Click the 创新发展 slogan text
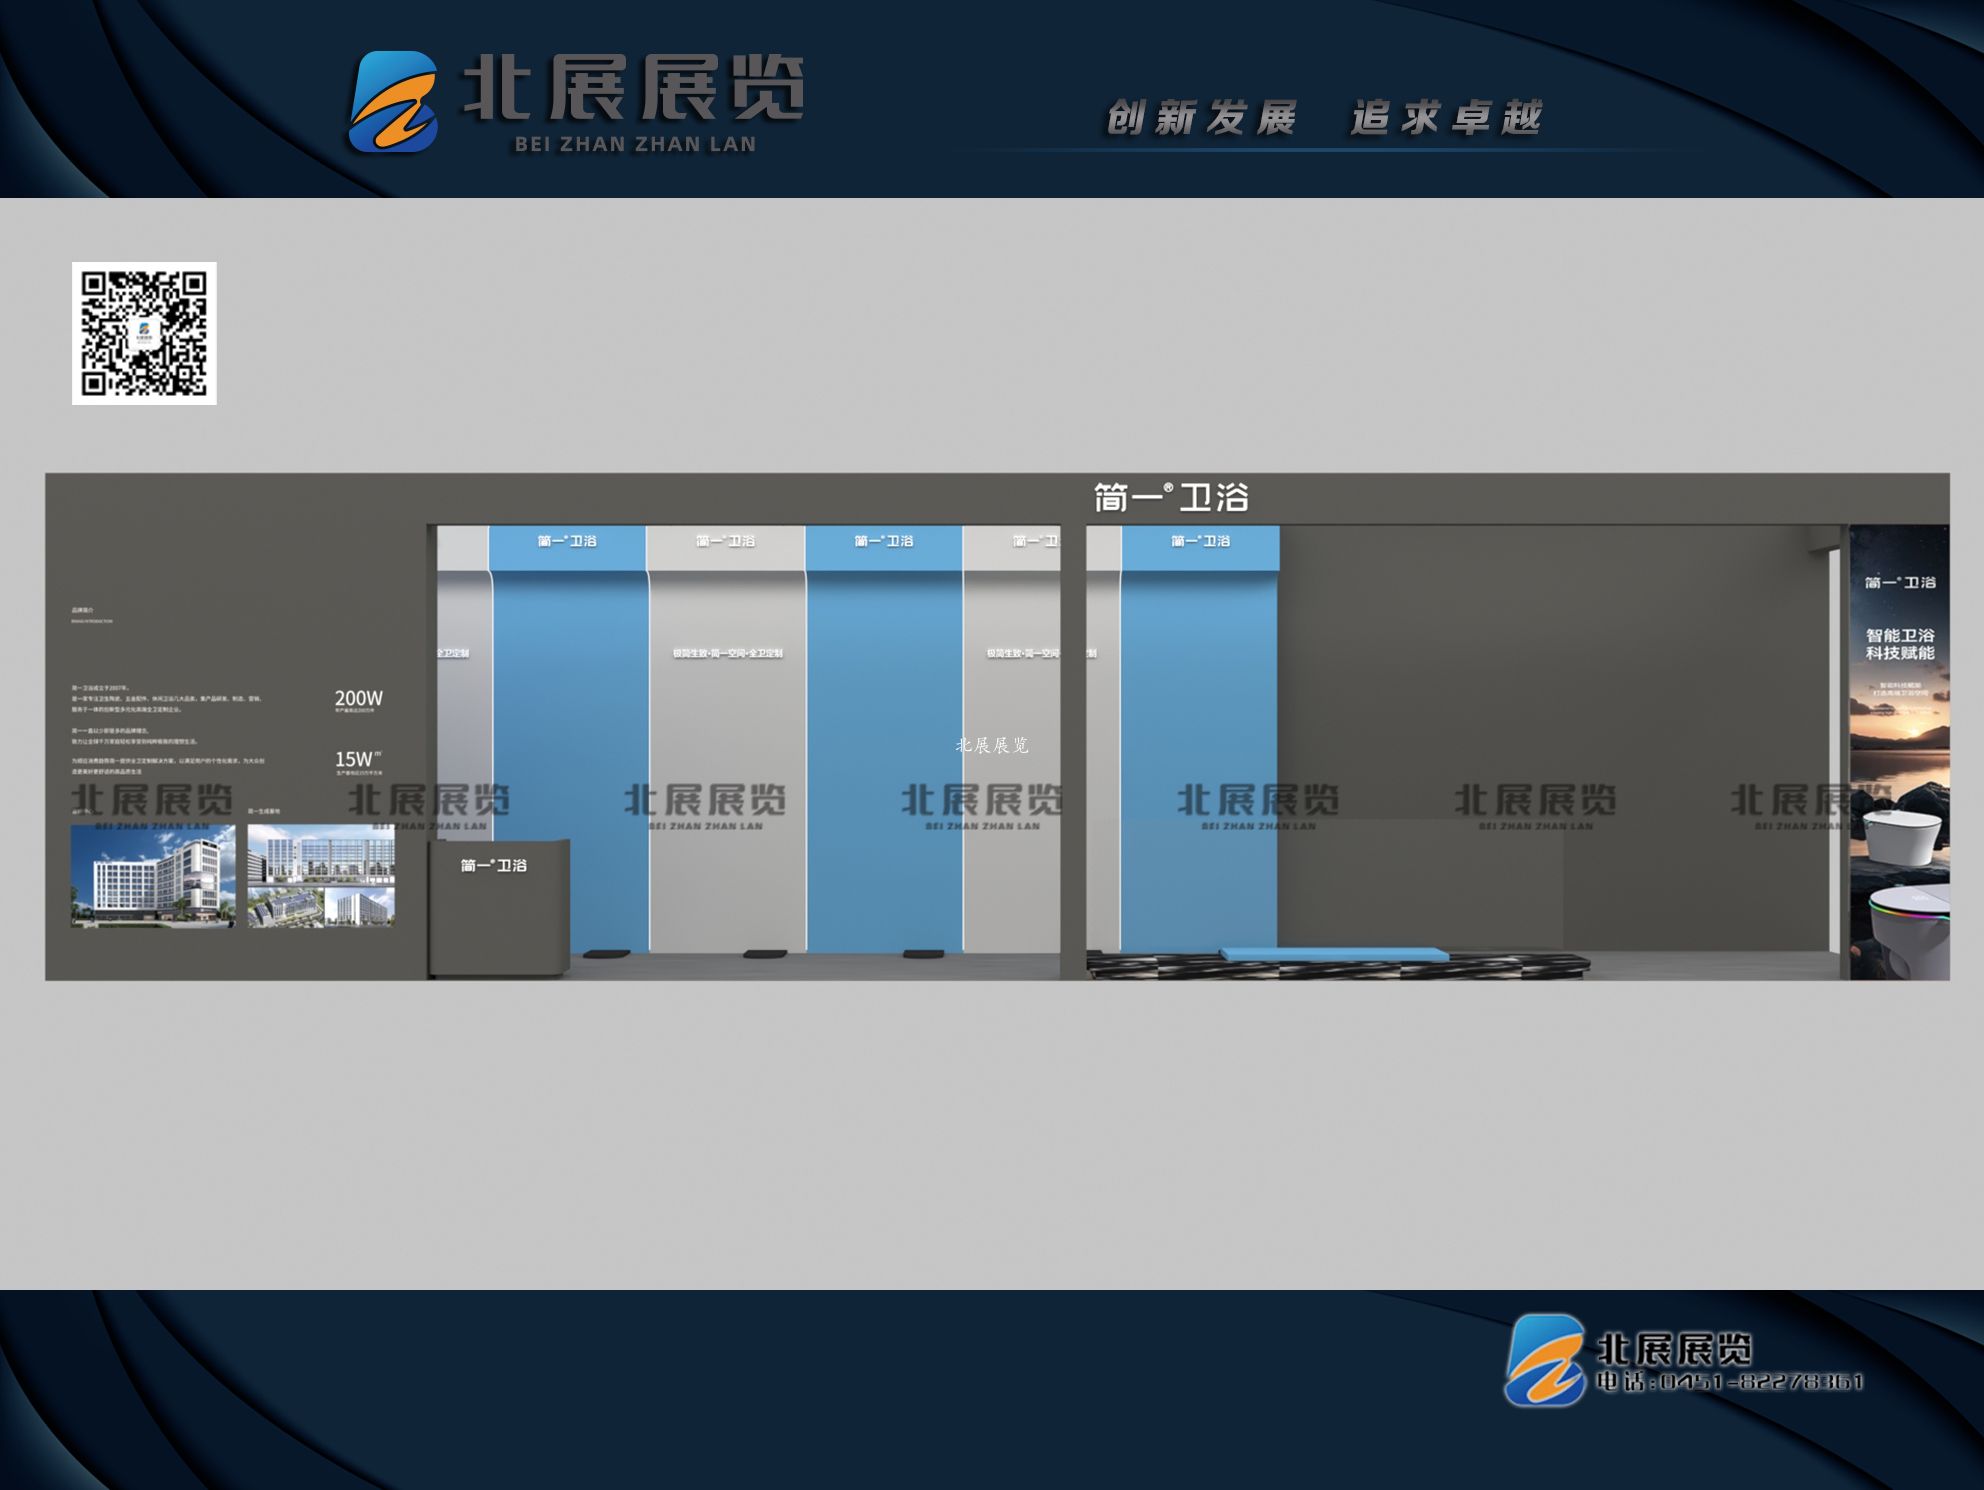The image size is (1984, 1490). point(1201,118)
